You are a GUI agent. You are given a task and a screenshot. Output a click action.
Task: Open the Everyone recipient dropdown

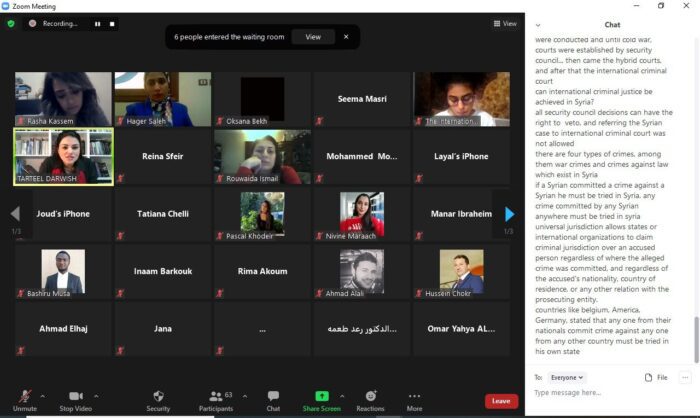point(566,377)
